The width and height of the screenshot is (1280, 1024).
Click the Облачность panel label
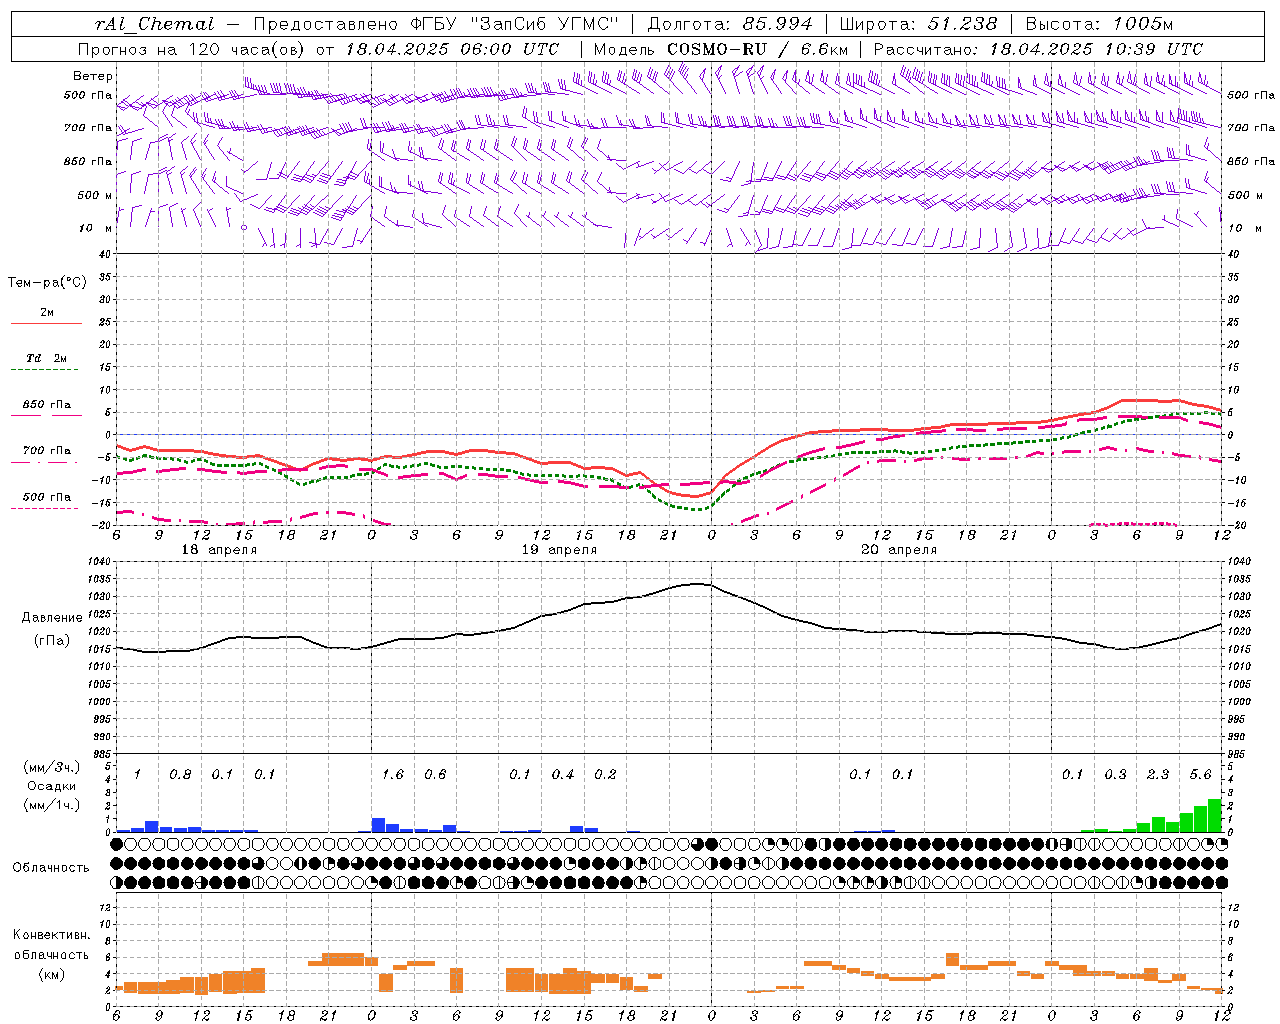(51, 868)
